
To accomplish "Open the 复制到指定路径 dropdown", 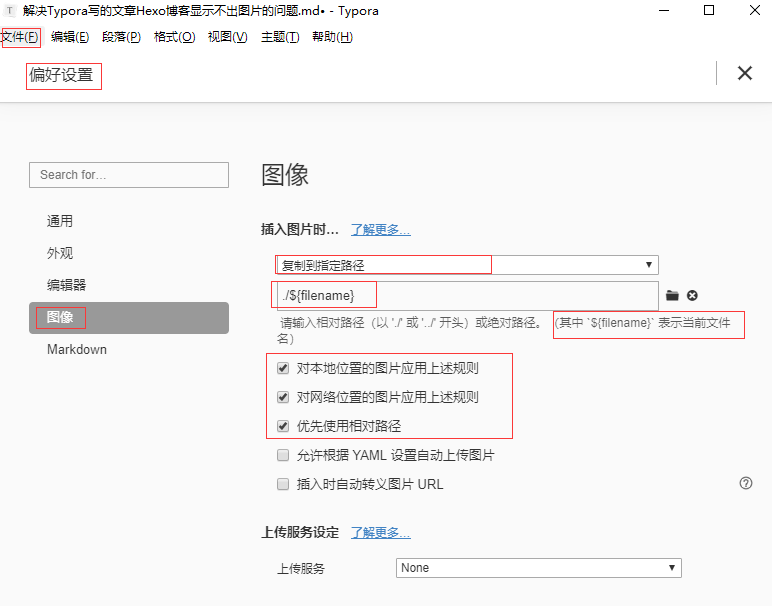I will pos(467,265).
